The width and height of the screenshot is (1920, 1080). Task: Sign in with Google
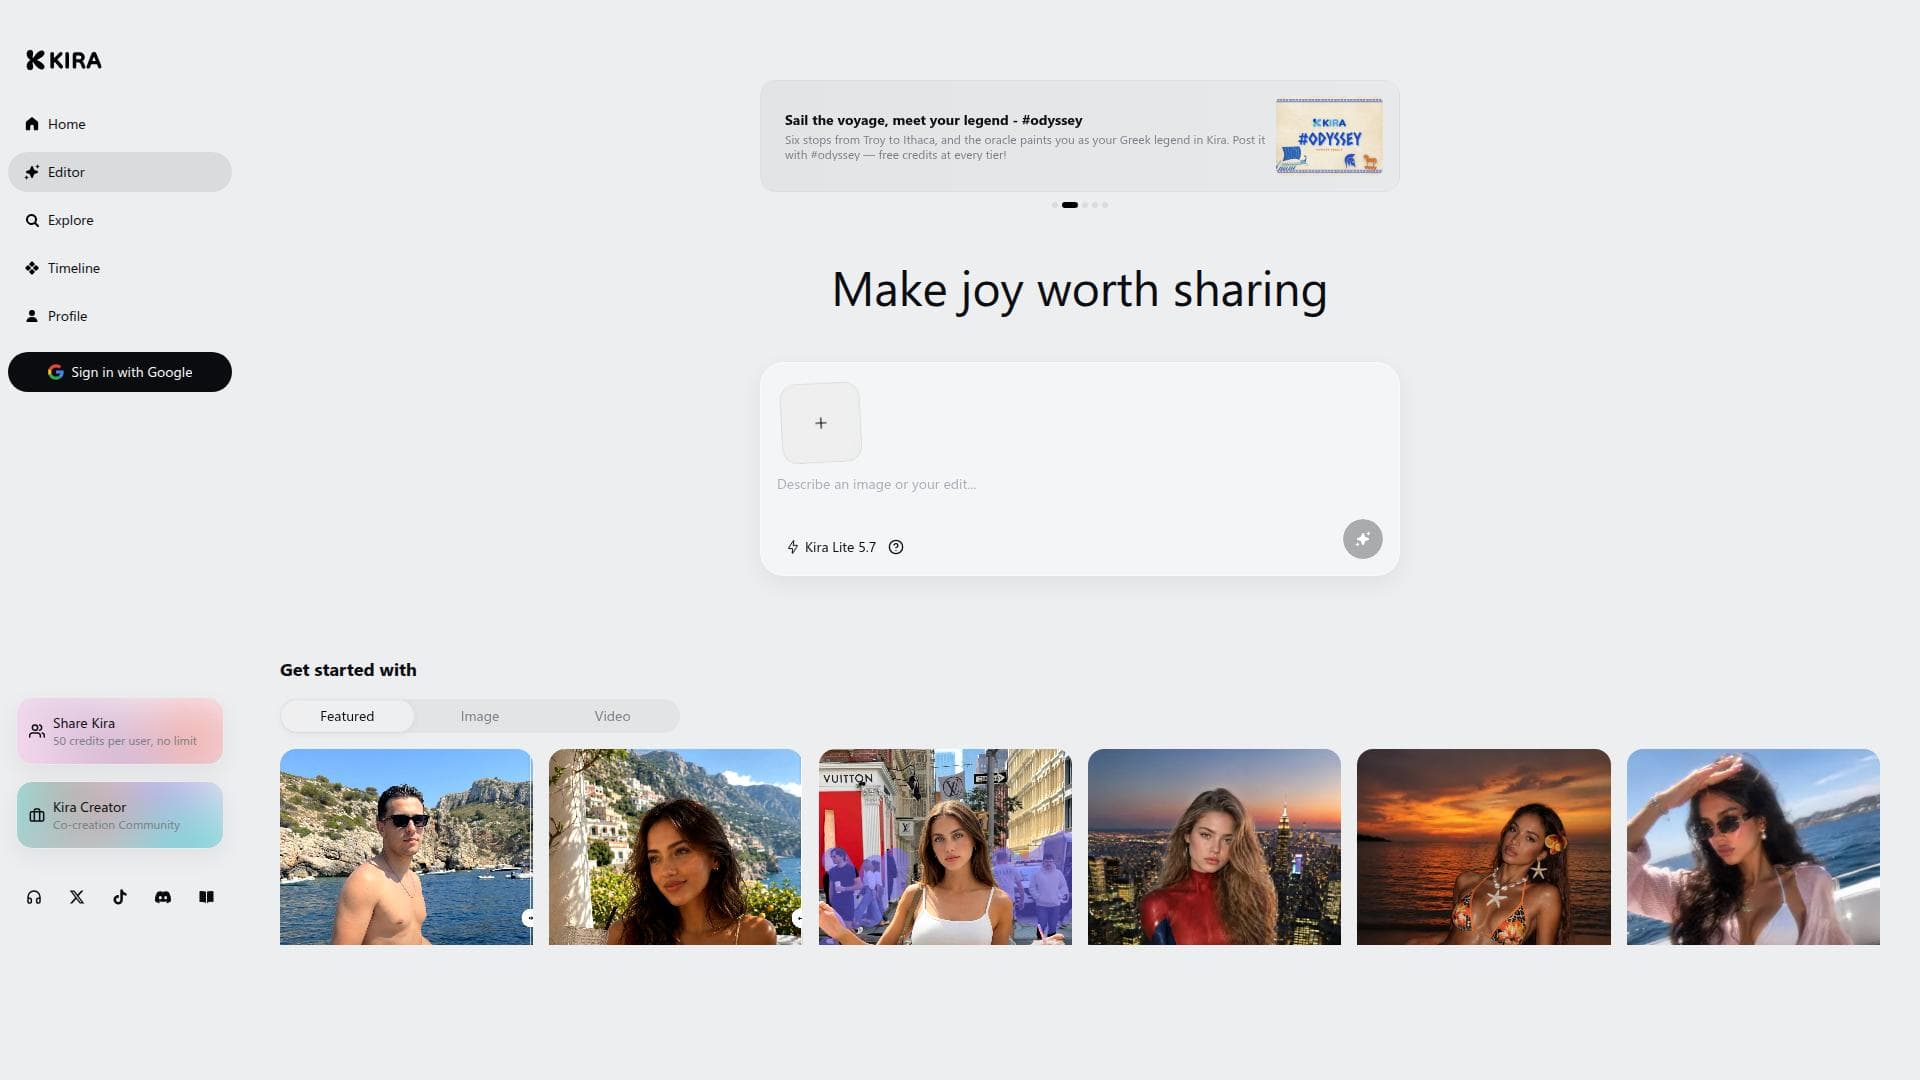(120, 372)
